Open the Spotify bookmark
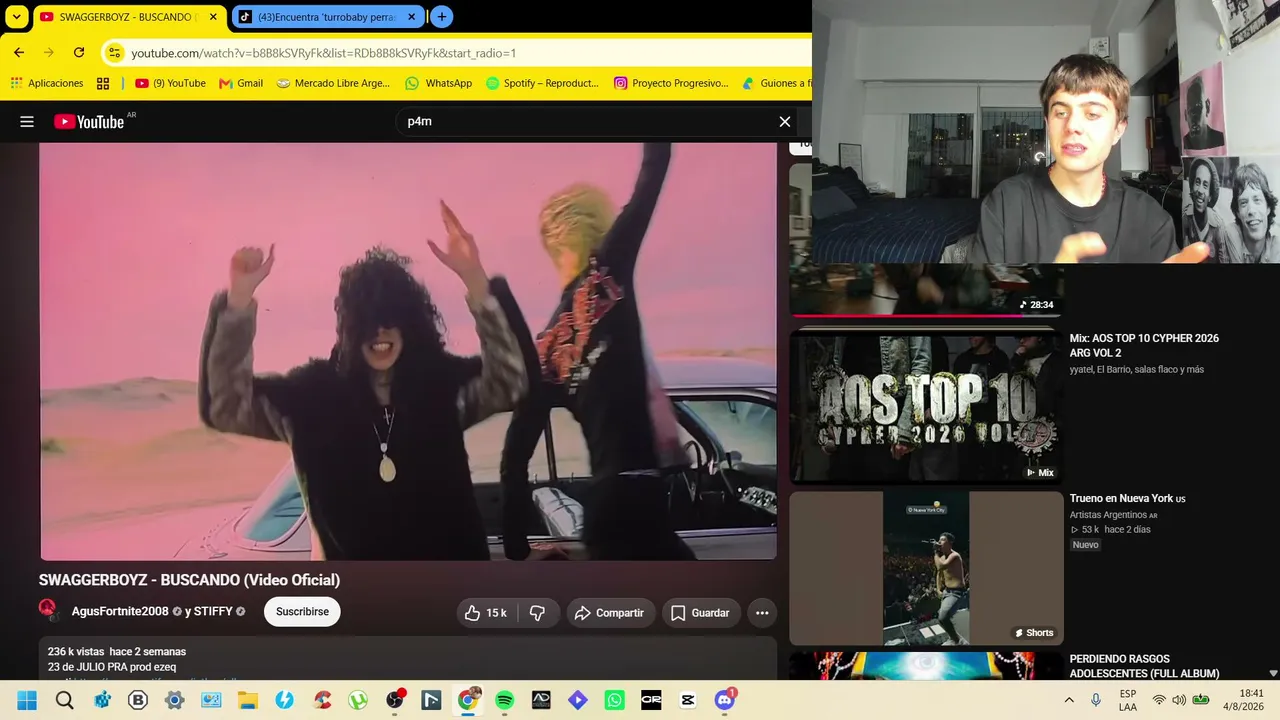This screenshot has width=1280, height=720. tap(542, 83)
